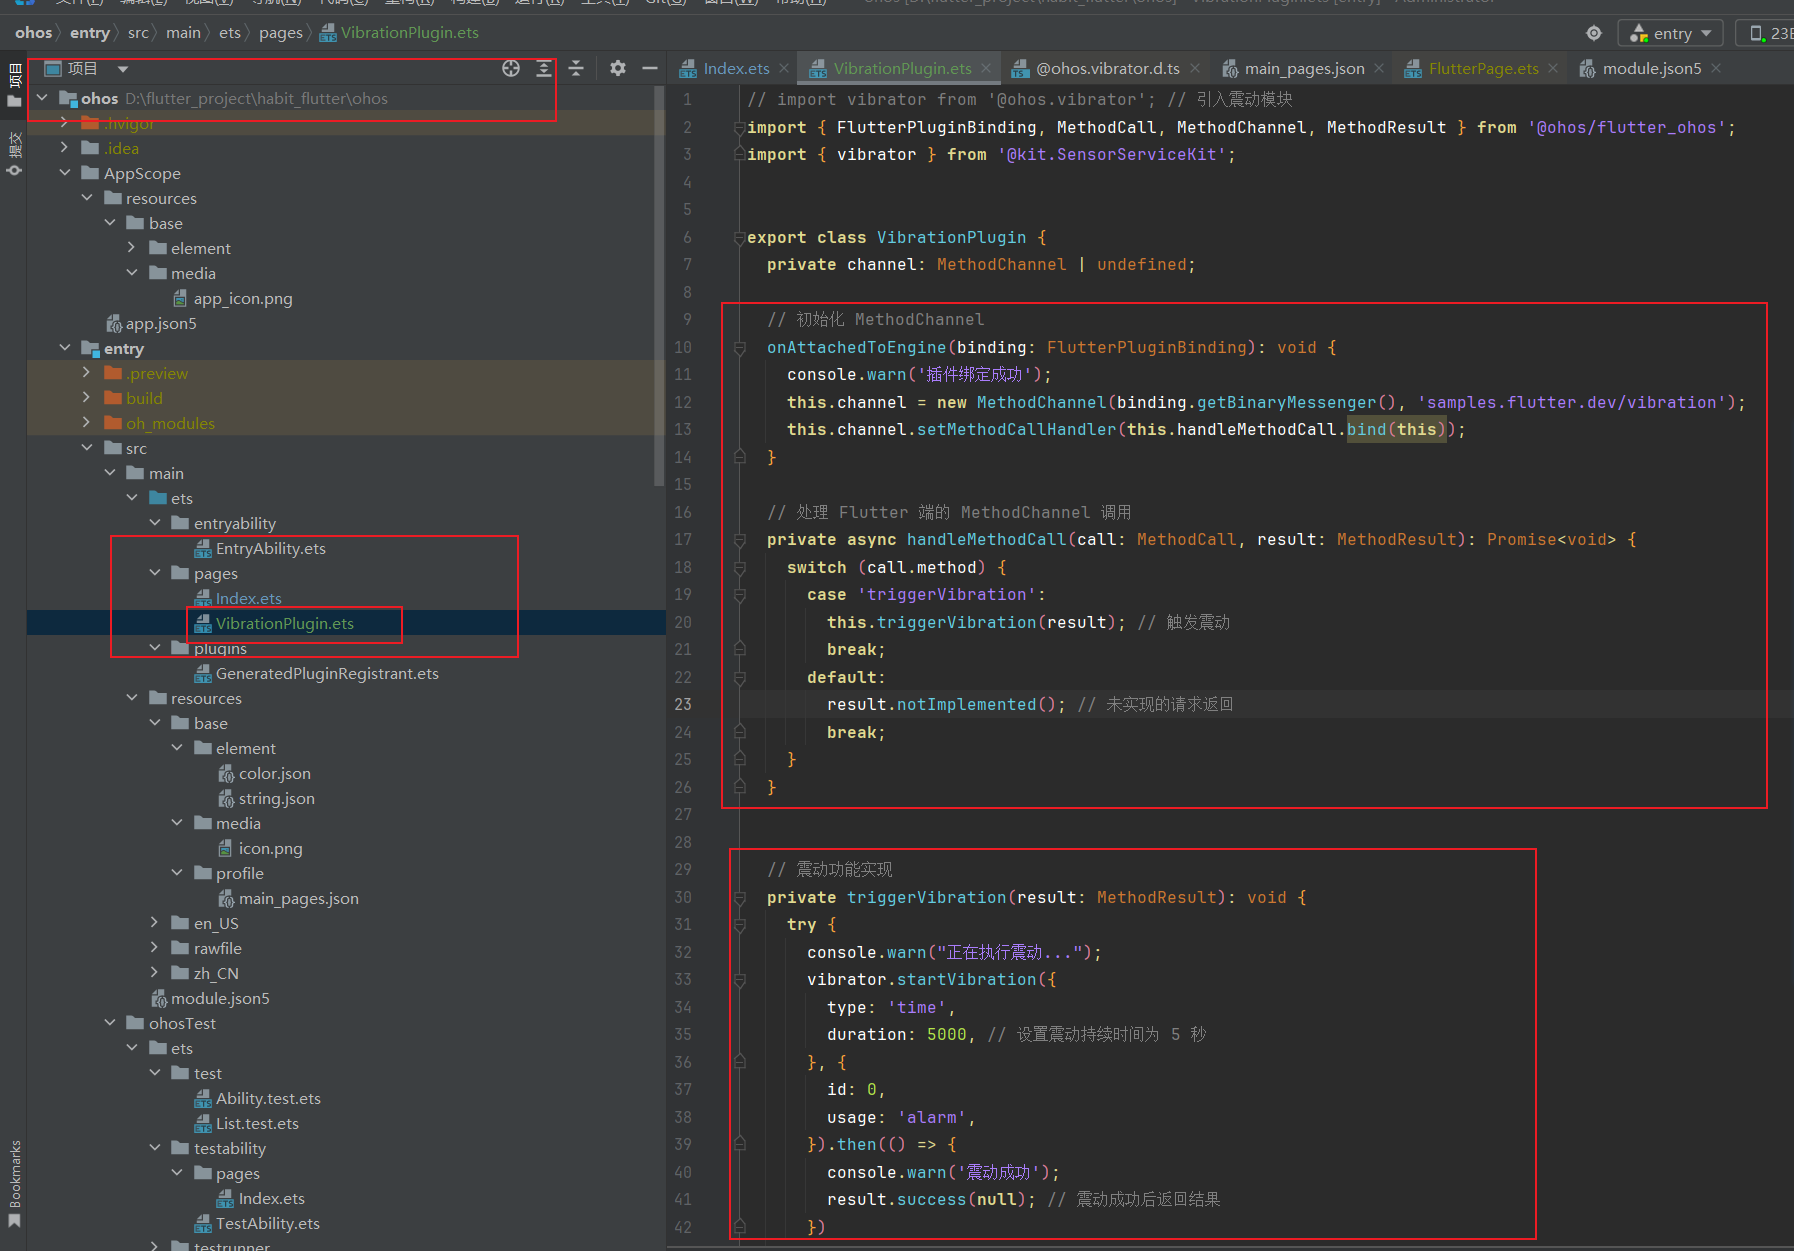
Task: Fold triggerVibration method at line 30
Action: click(x=740, y=898)
